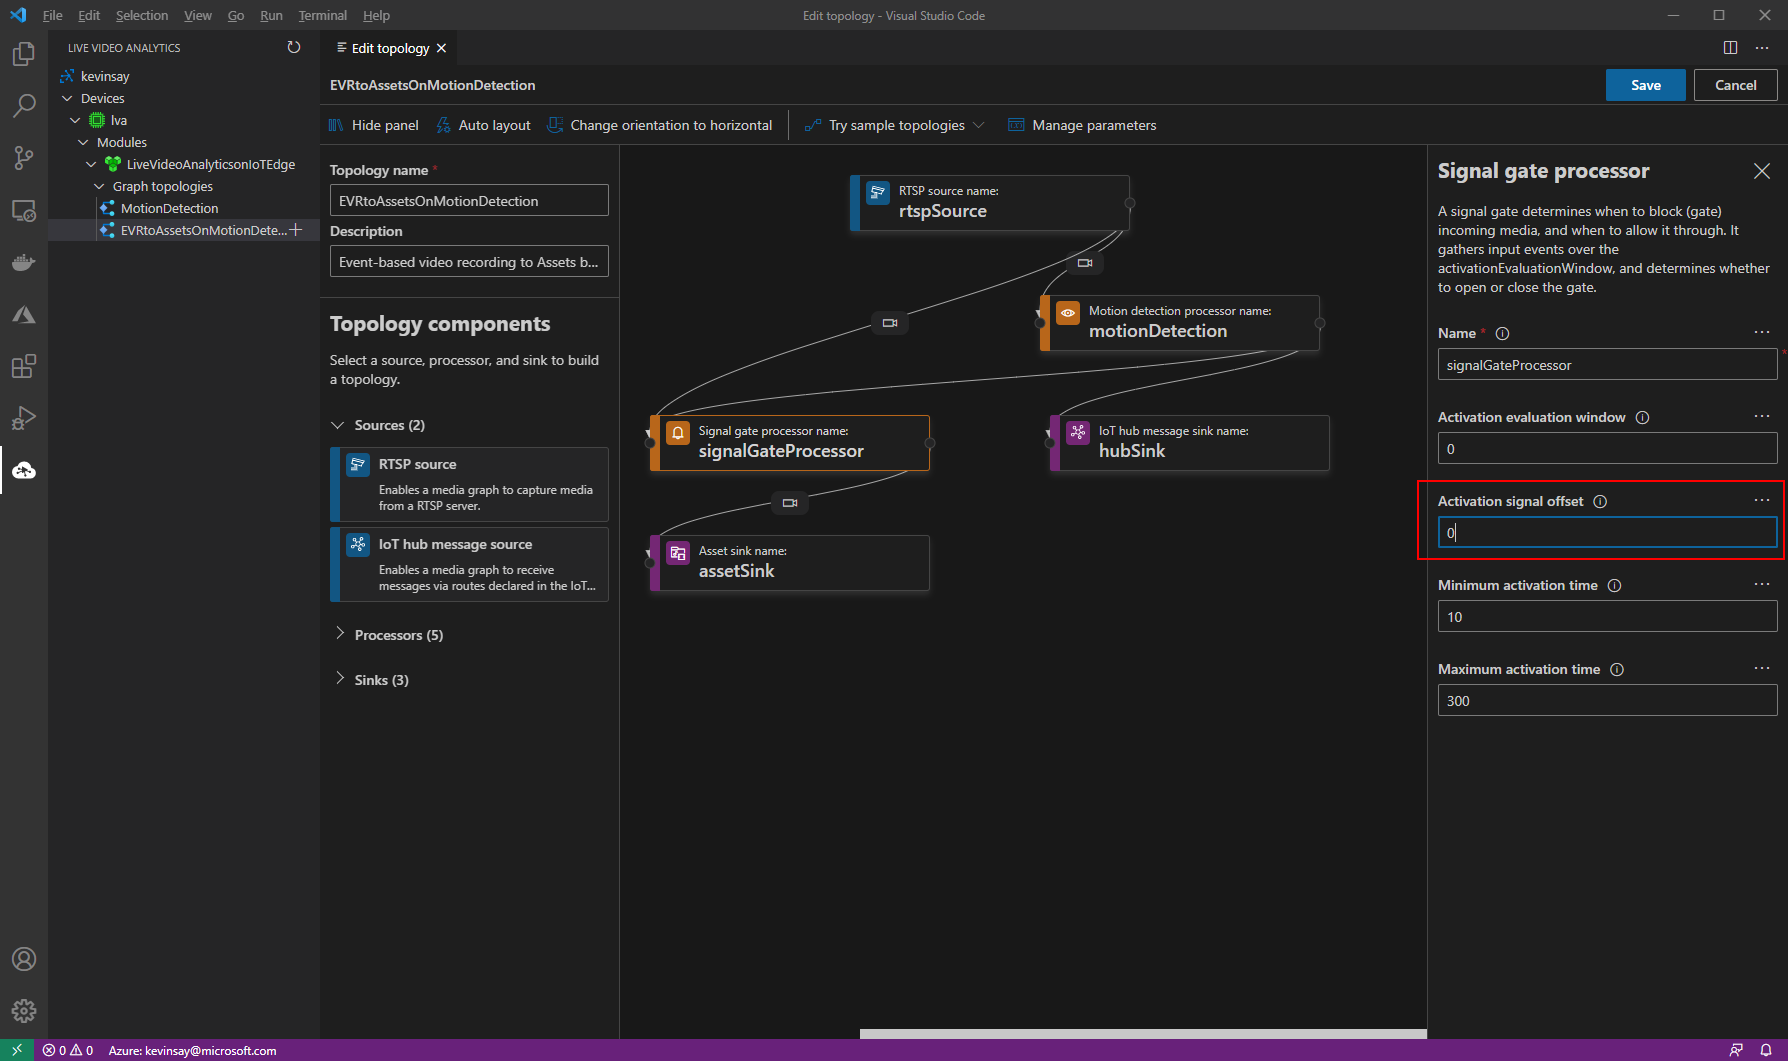Expand the Sinks (3) section

[x=340, y=679]
